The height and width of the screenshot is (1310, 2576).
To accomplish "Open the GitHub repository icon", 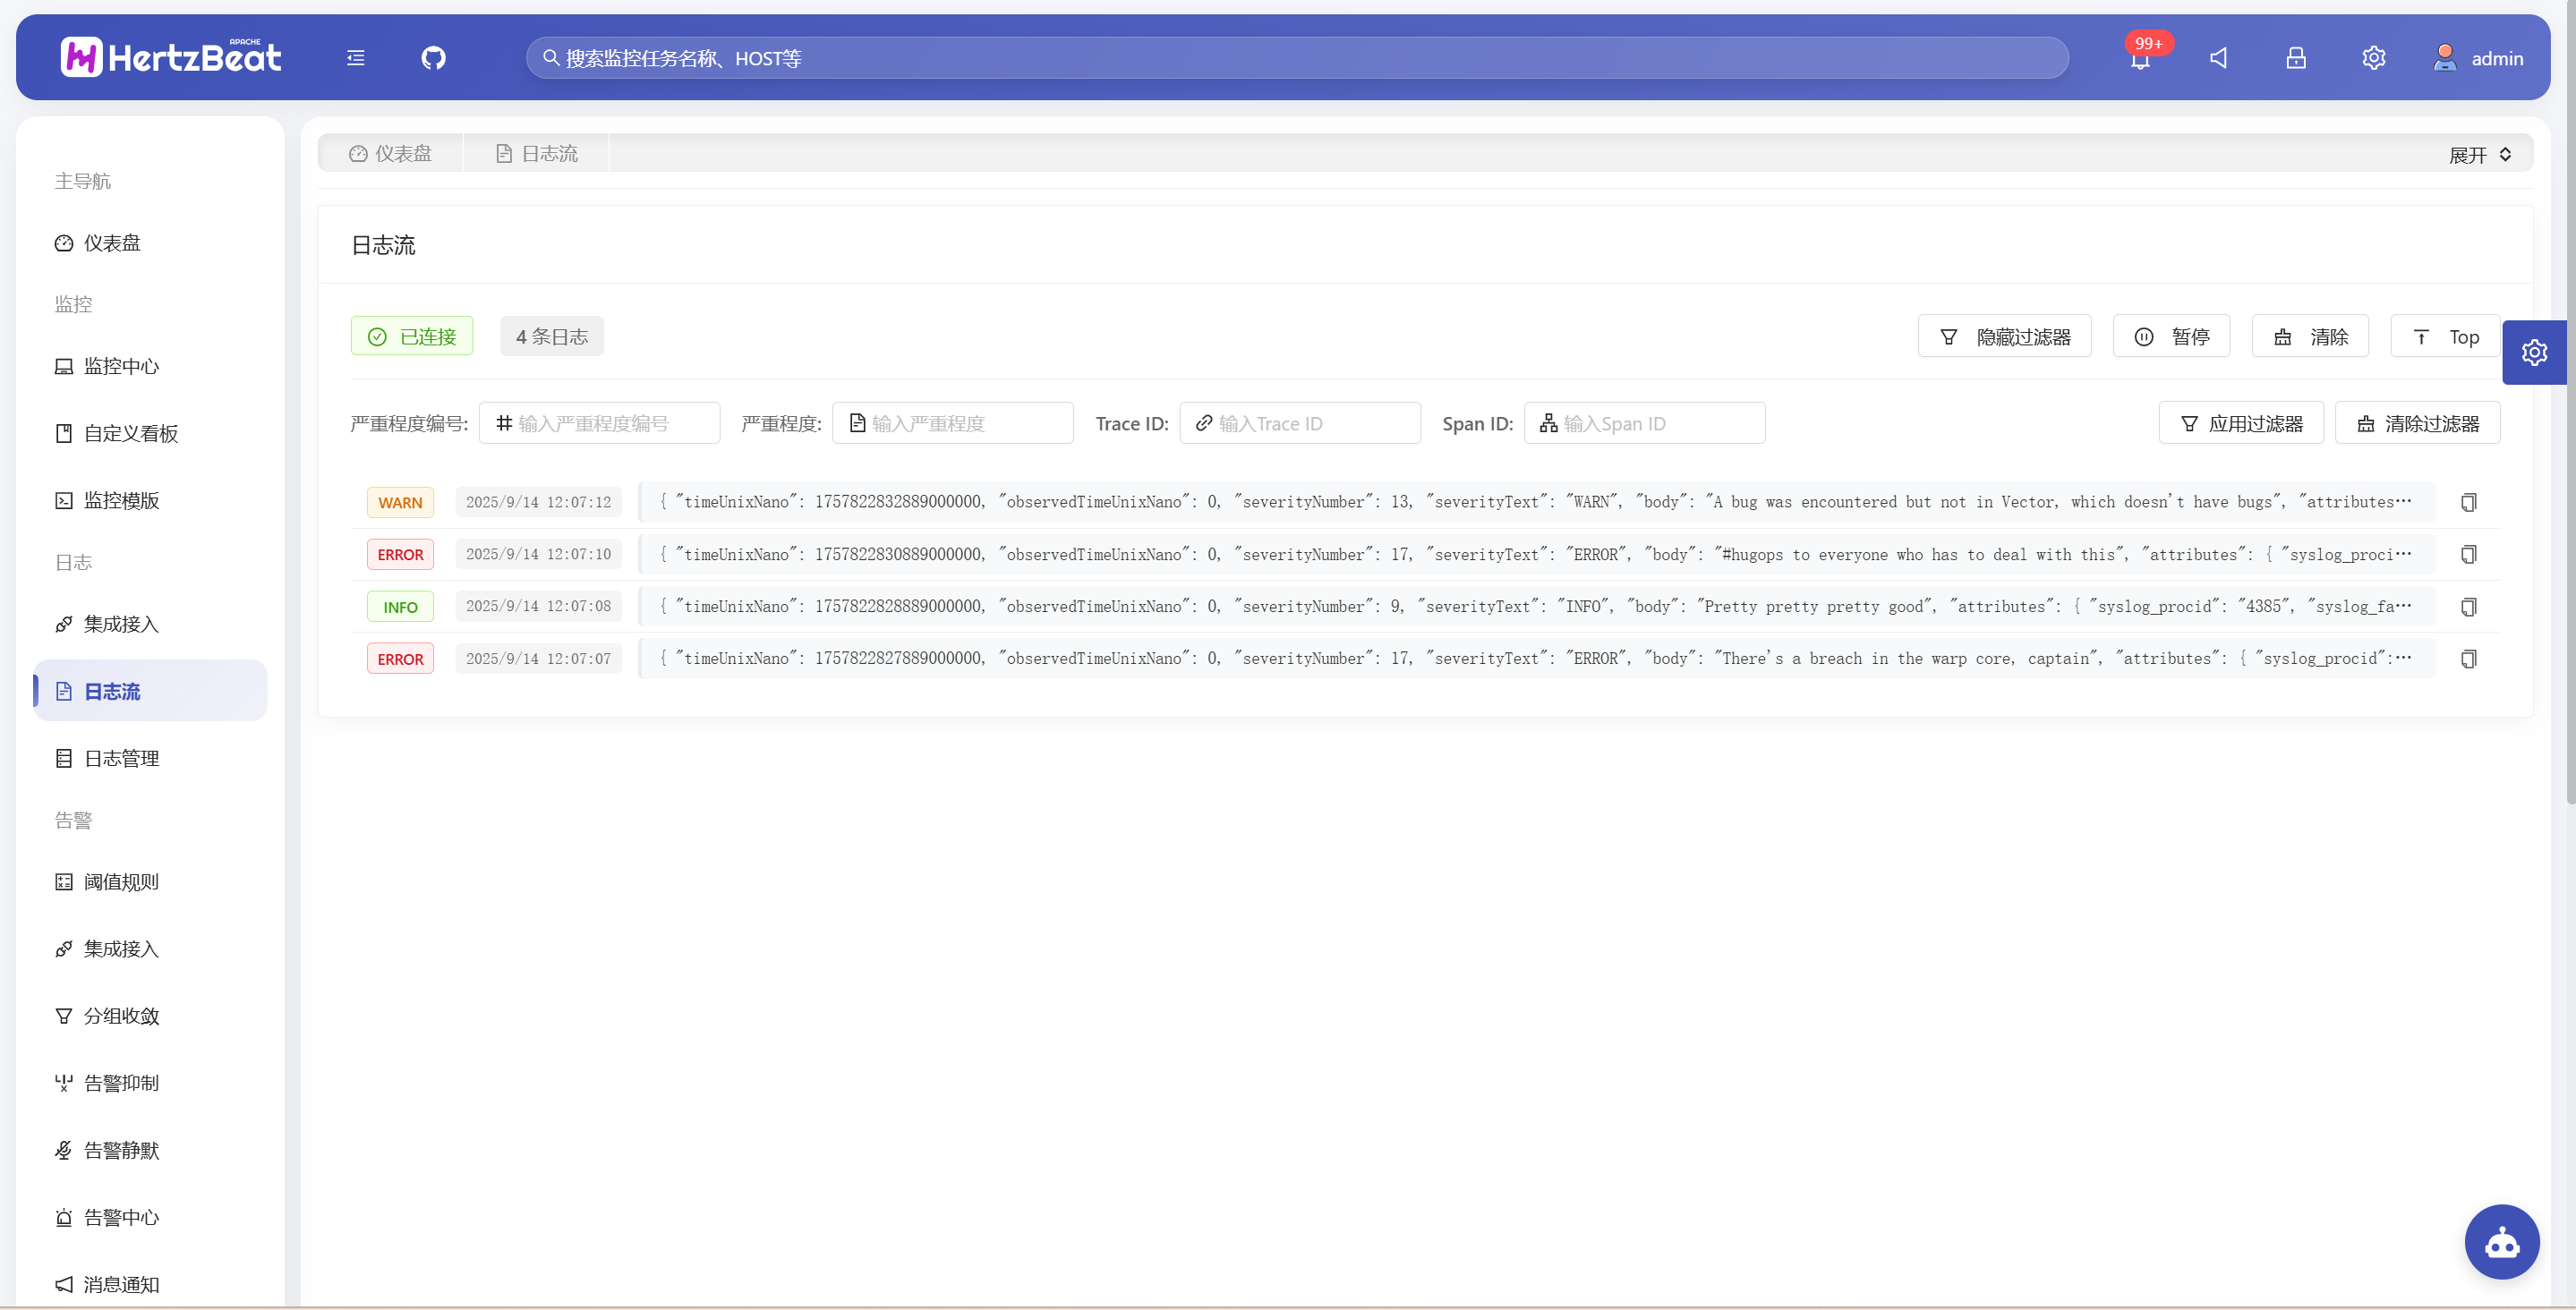I will coord(433,58).
